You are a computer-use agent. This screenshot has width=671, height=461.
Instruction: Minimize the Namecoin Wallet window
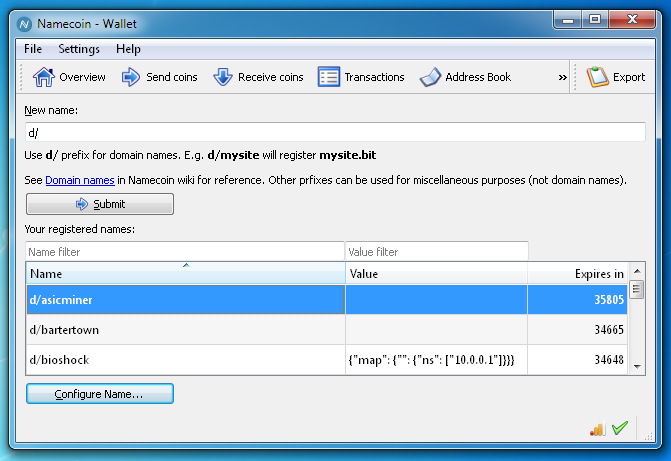(567, 20)
